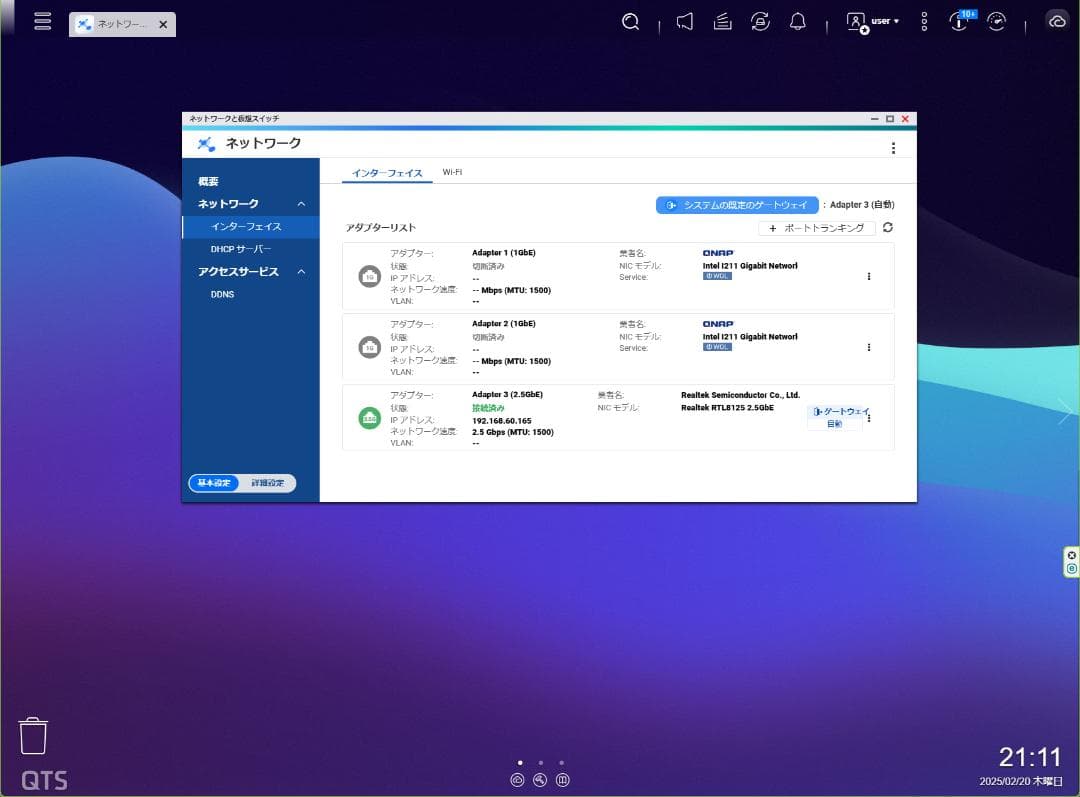Switch to the Wi-Fi tab
The height and width of the screenshot is (797, 1080).
click(453, 171)
